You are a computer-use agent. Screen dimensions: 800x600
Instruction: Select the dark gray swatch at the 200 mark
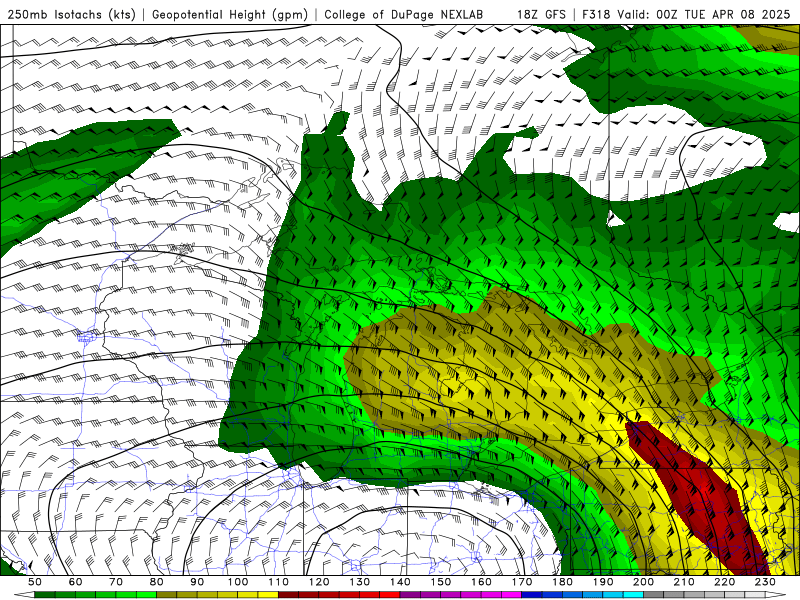point(654,595)
